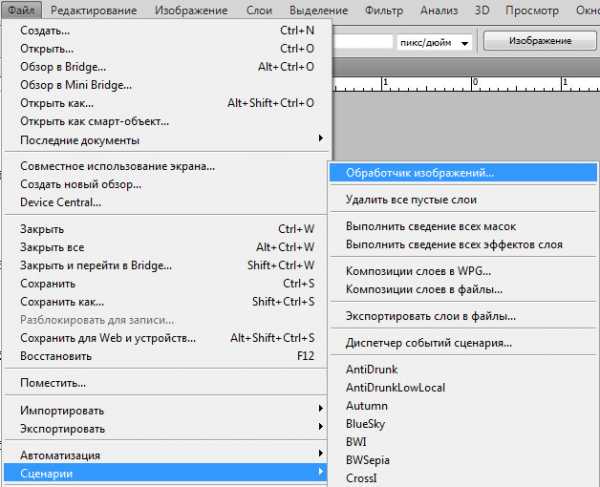Run the BWSepia script
Screen dimensions: 600x487
click(x=463, y=460)
